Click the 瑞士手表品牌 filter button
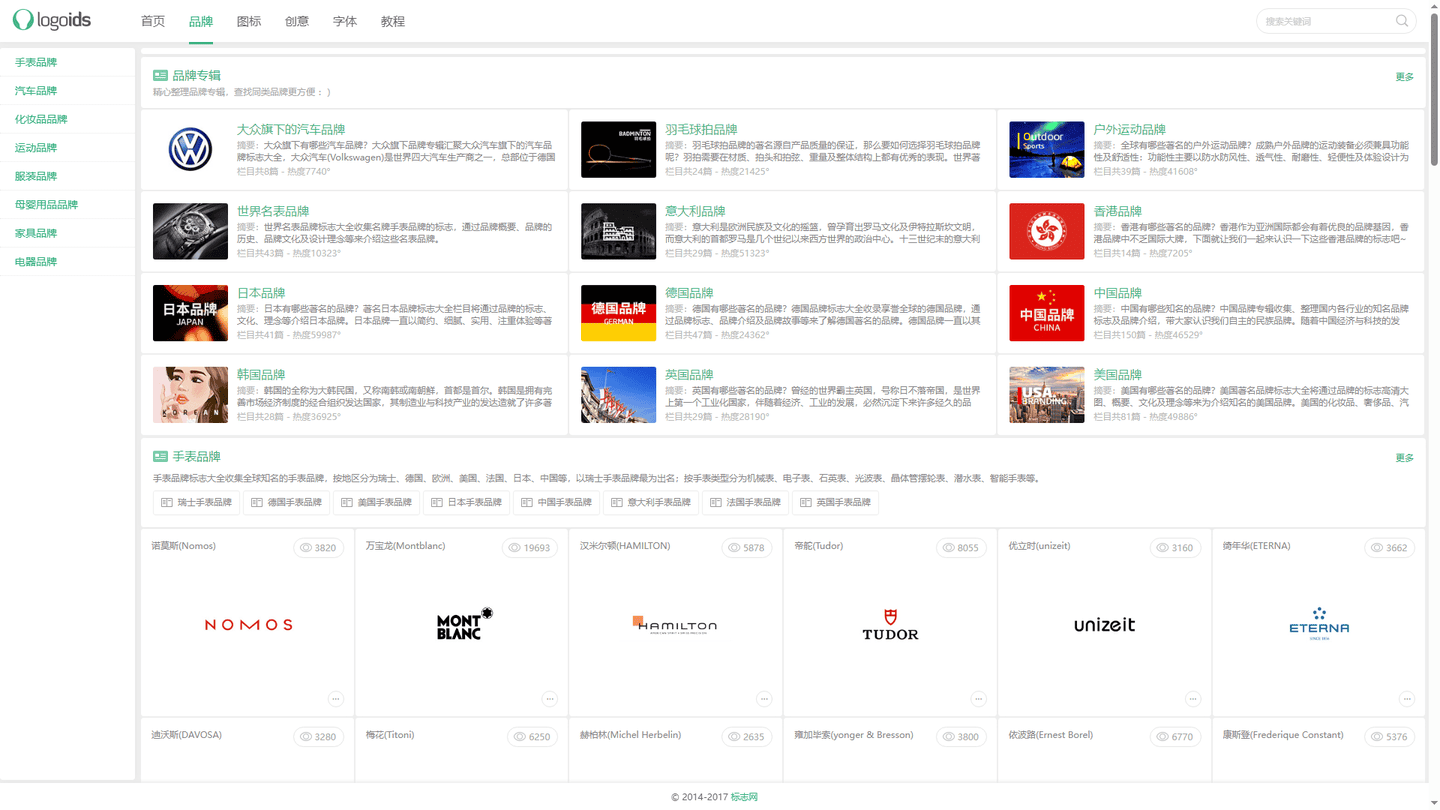The image size is (1440, 810). click(196, 503)
